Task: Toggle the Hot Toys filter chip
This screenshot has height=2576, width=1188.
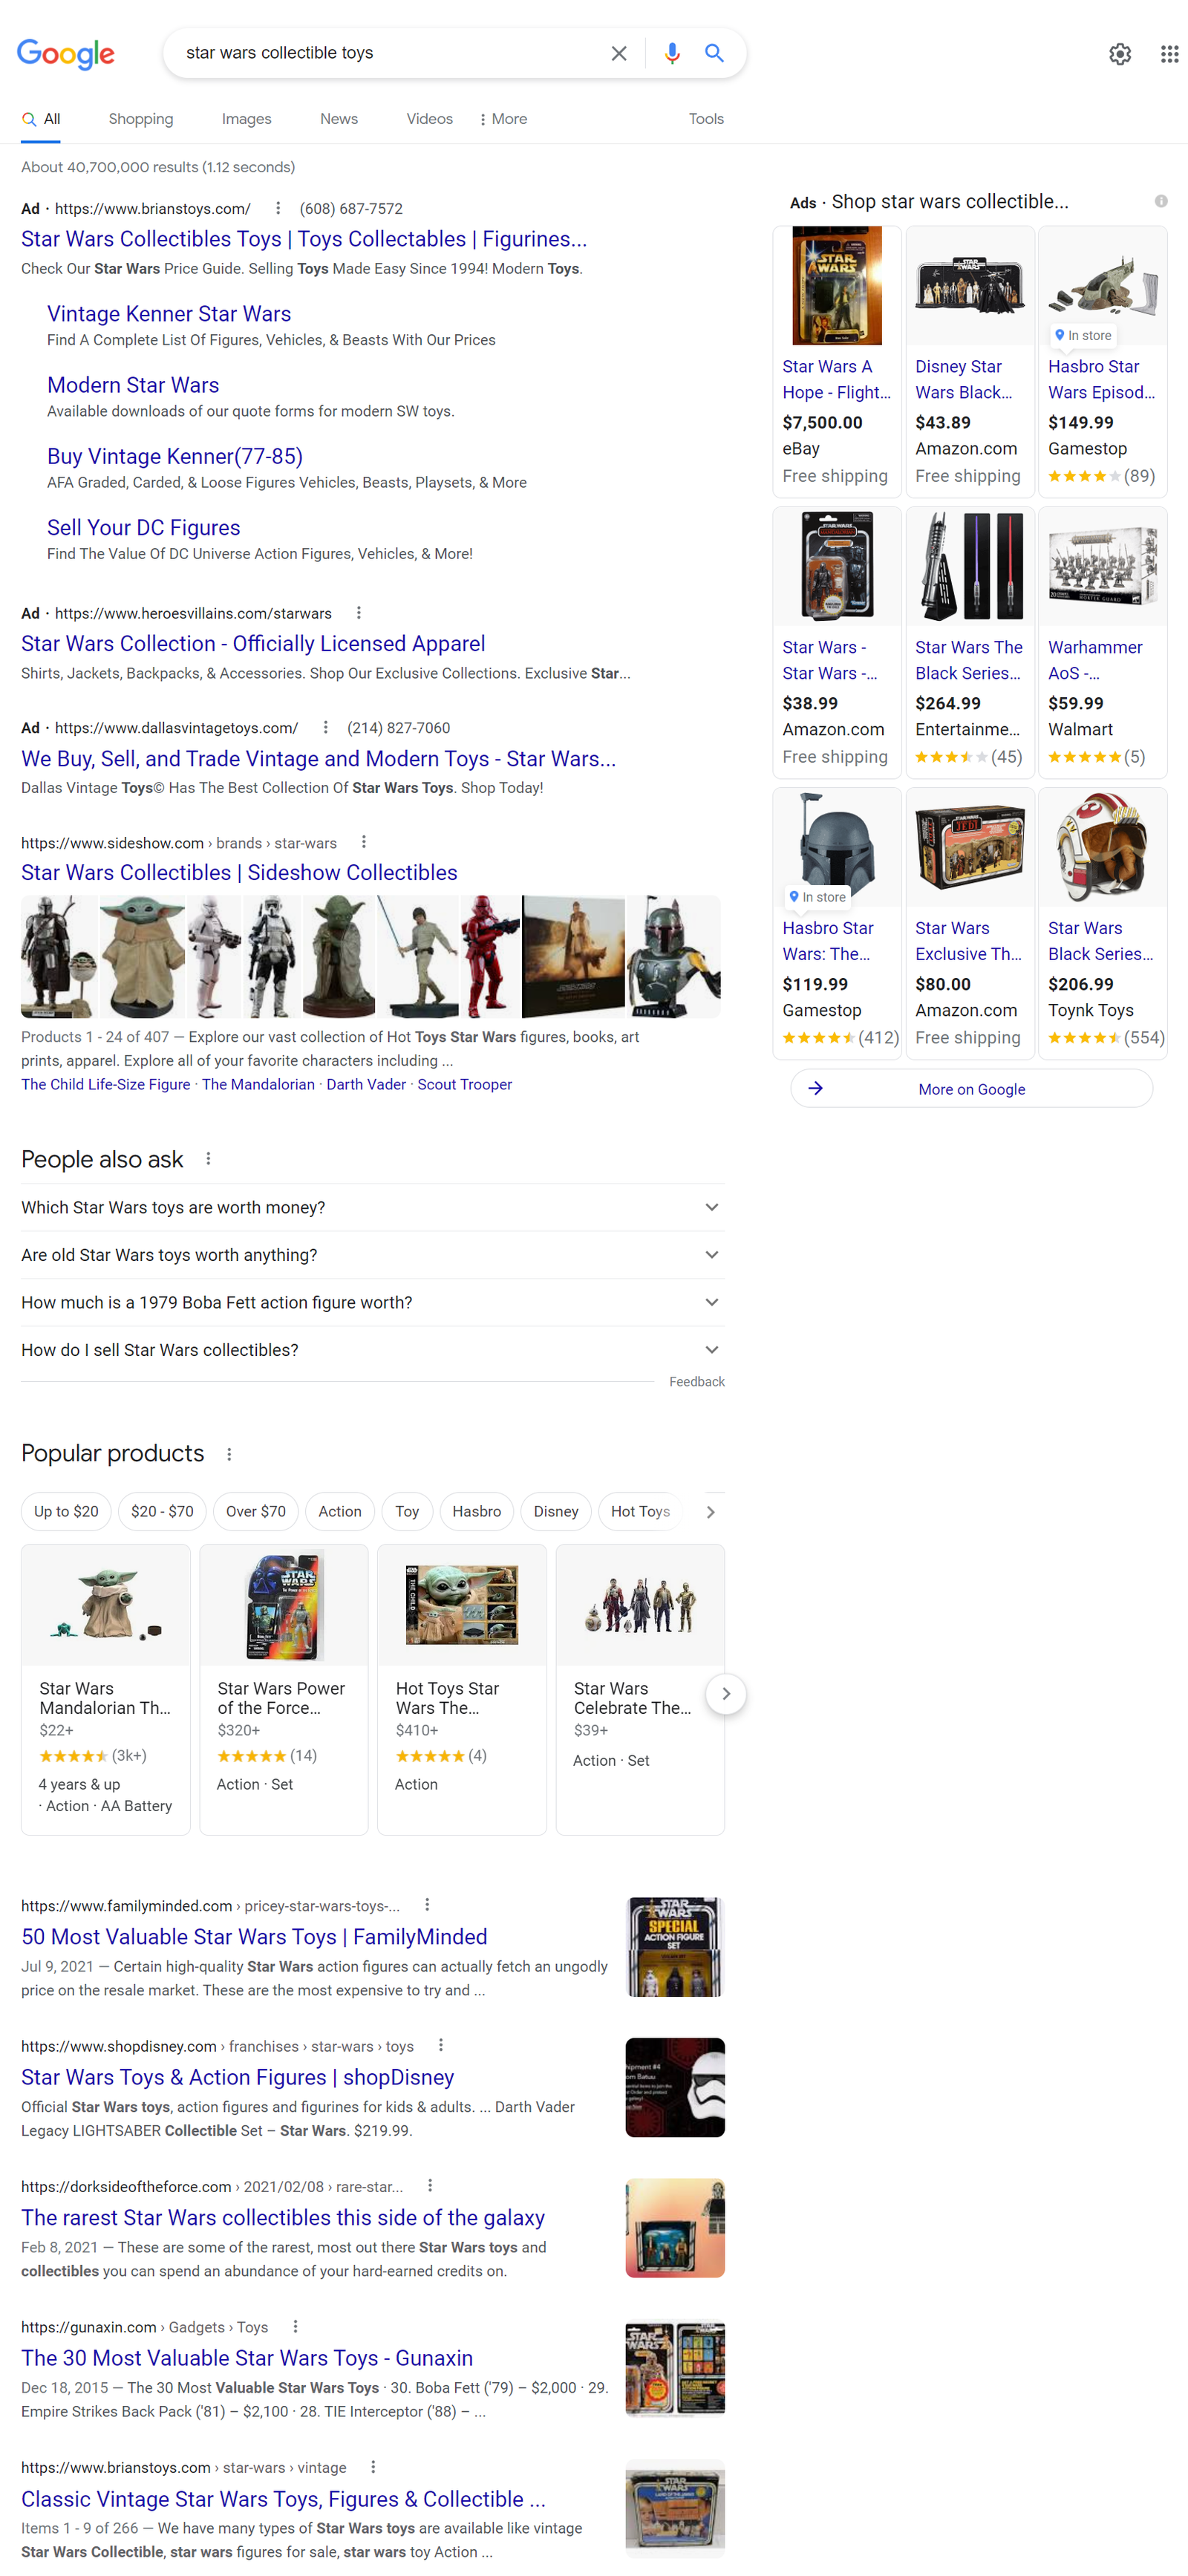Action: [x=641, y=1511]
